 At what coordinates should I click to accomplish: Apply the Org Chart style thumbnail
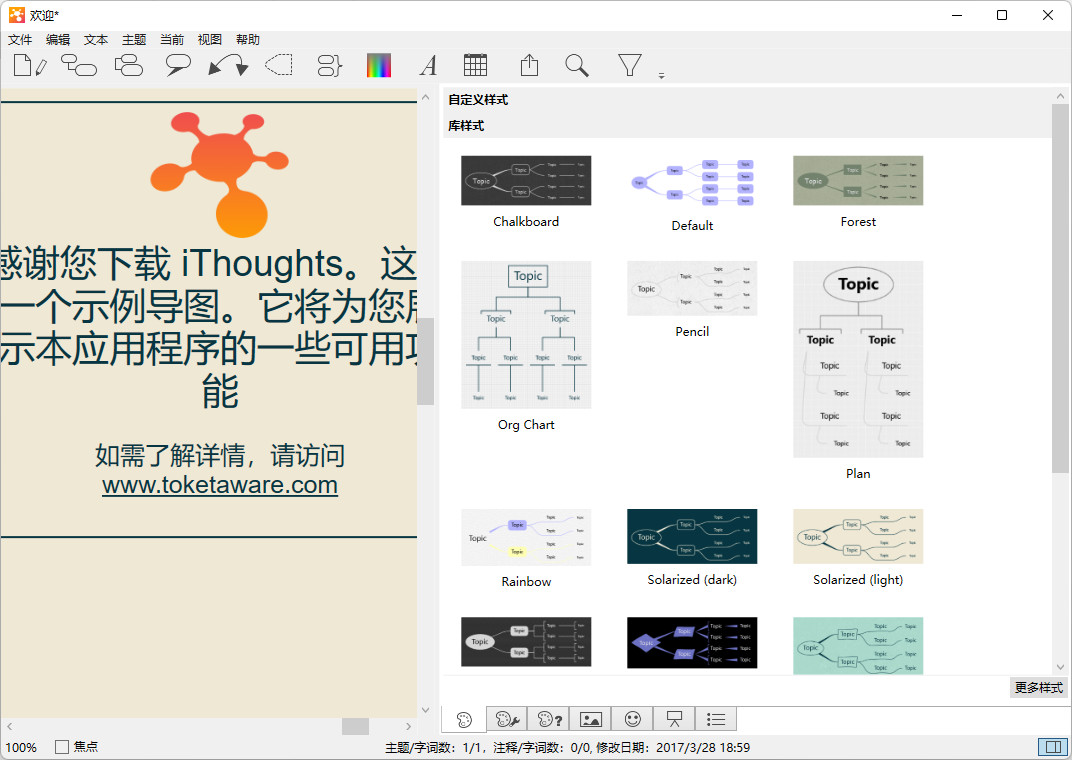(x=526, y=335)
